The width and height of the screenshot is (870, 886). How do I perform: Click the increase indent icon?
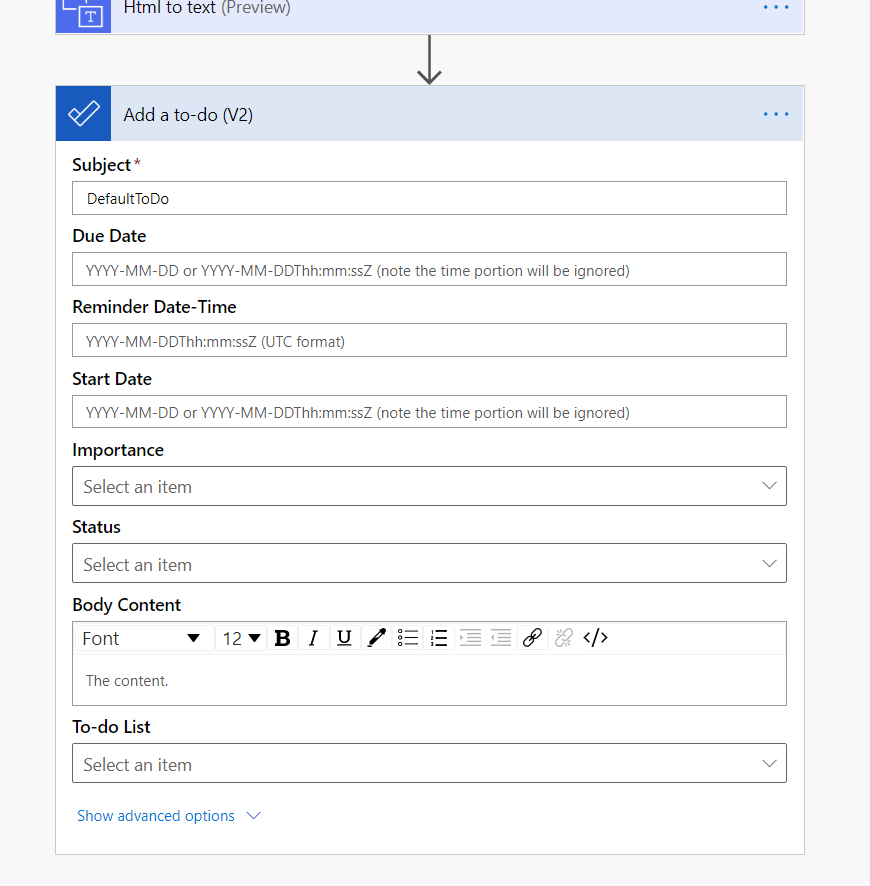click(470, 638)
